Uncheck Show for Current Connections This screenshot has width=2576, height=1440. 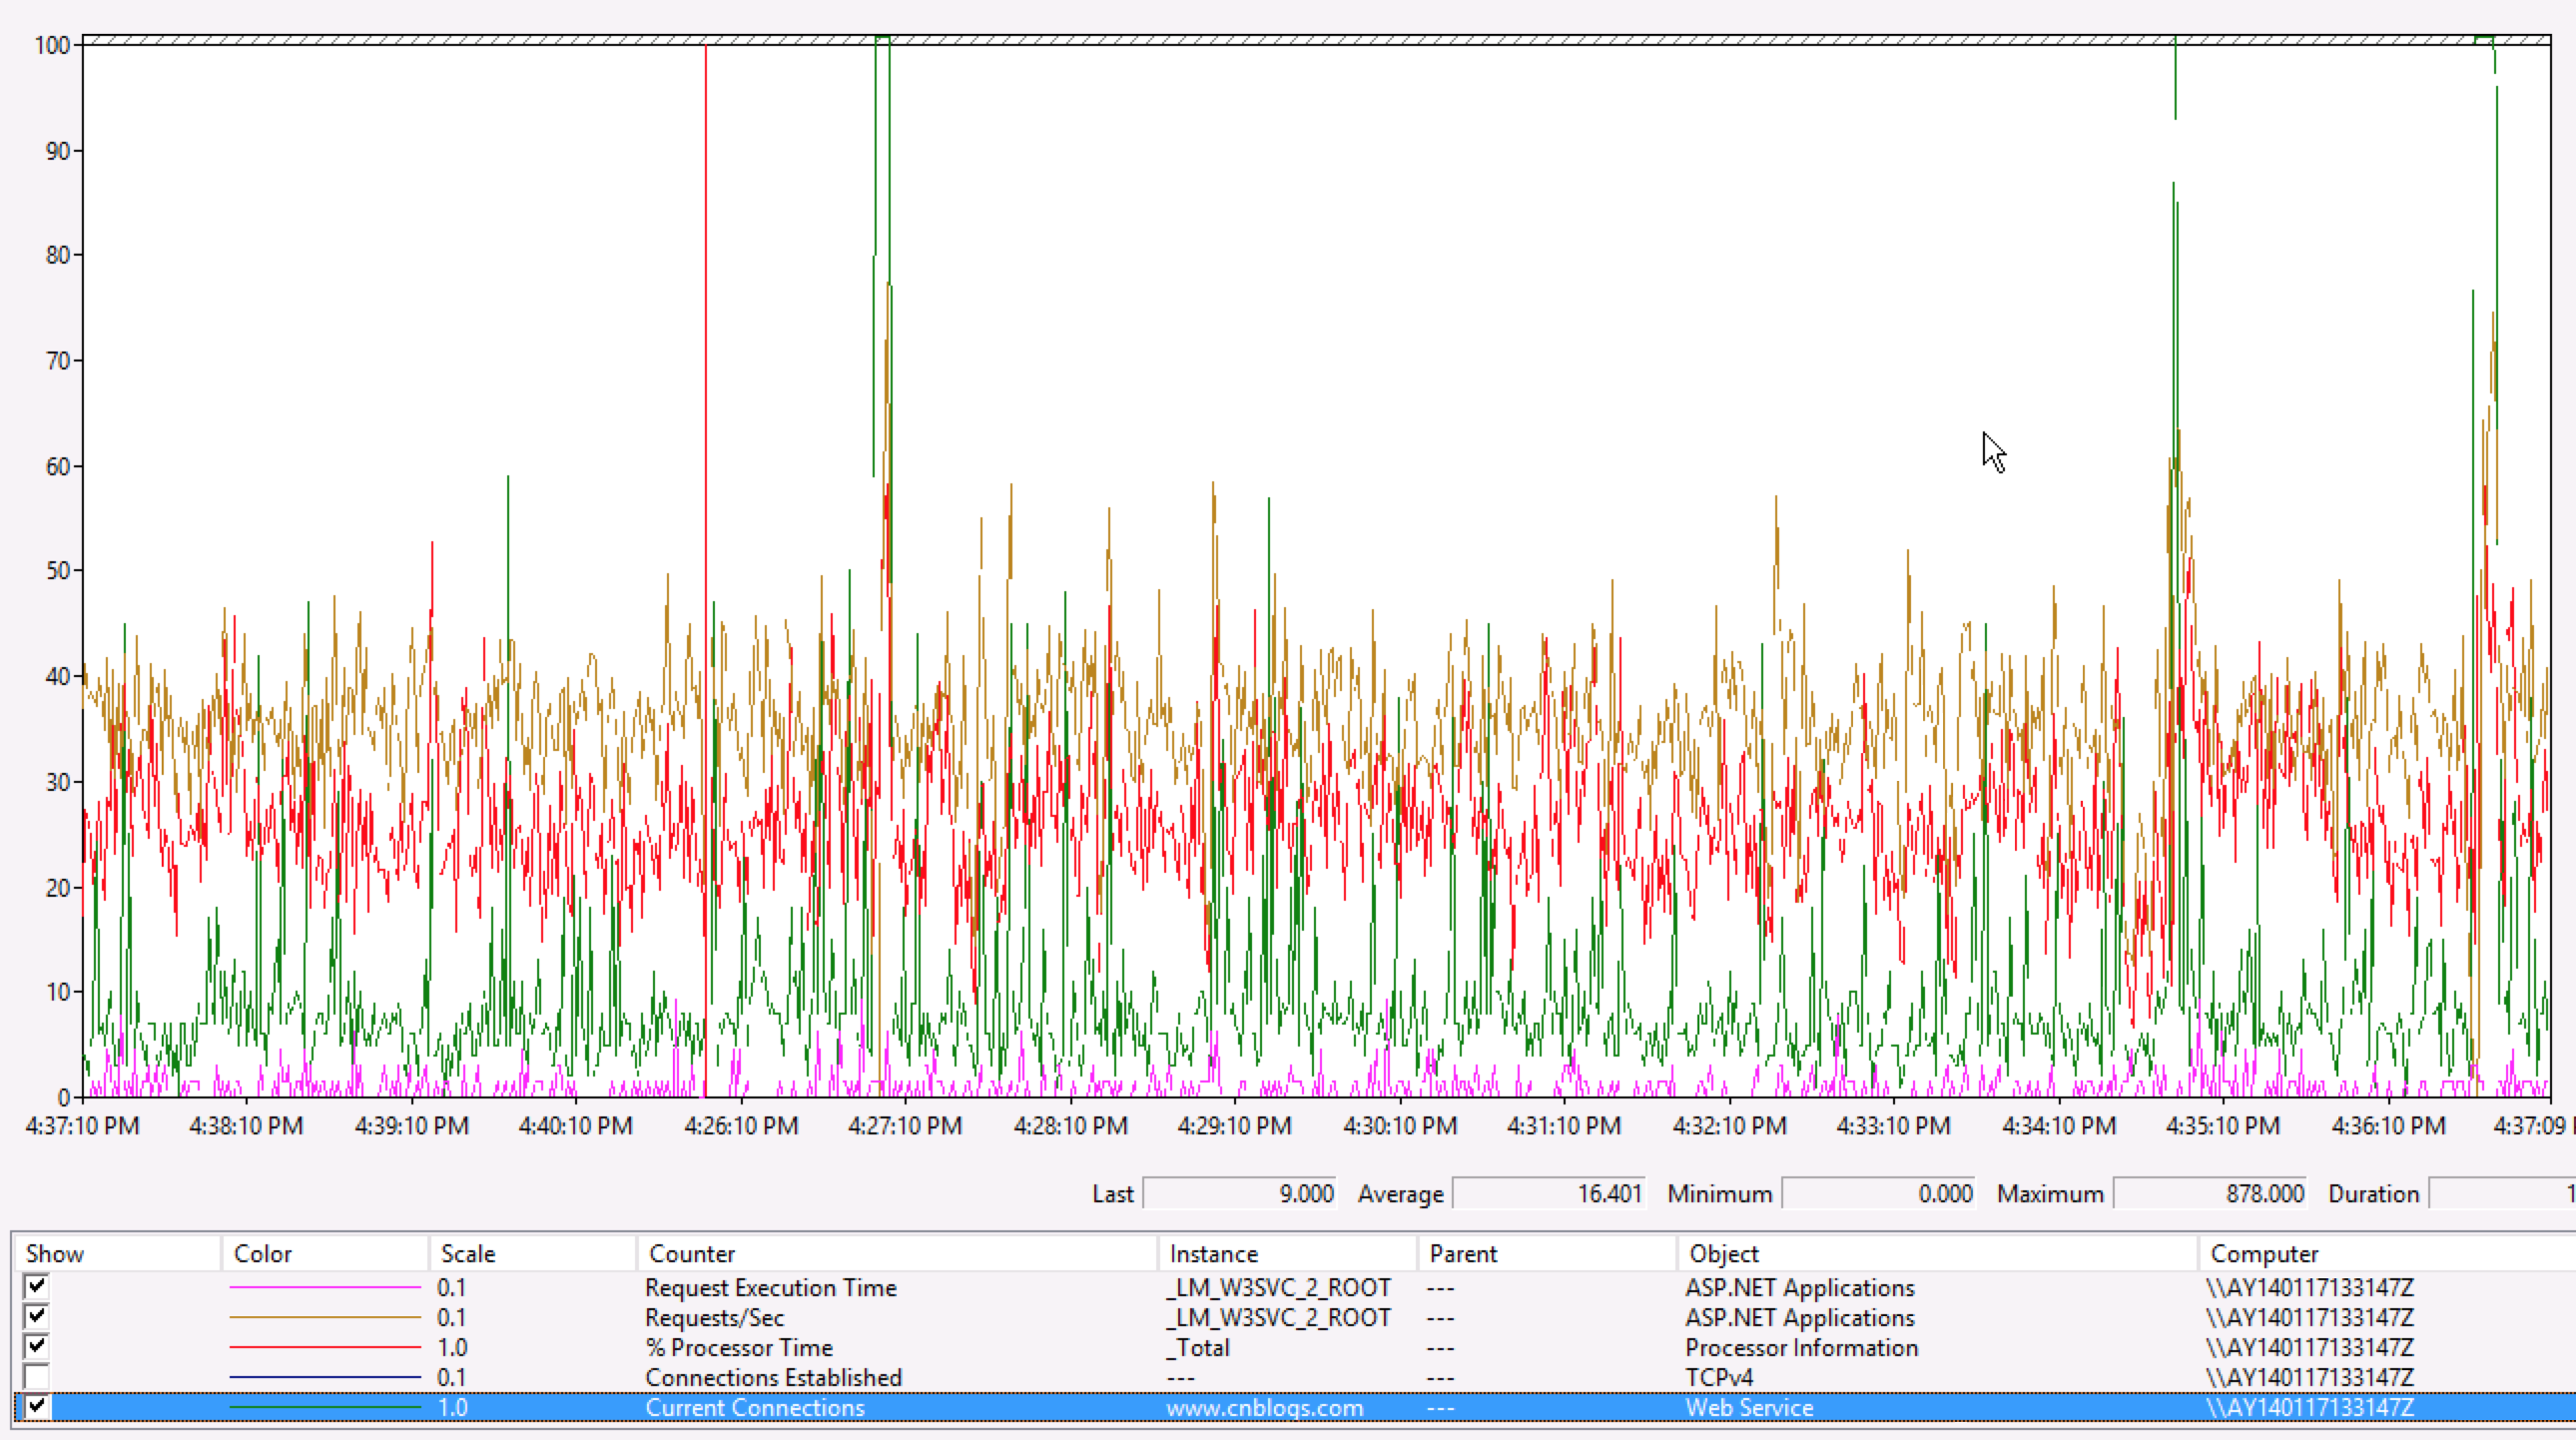(x=37, y=1406)
